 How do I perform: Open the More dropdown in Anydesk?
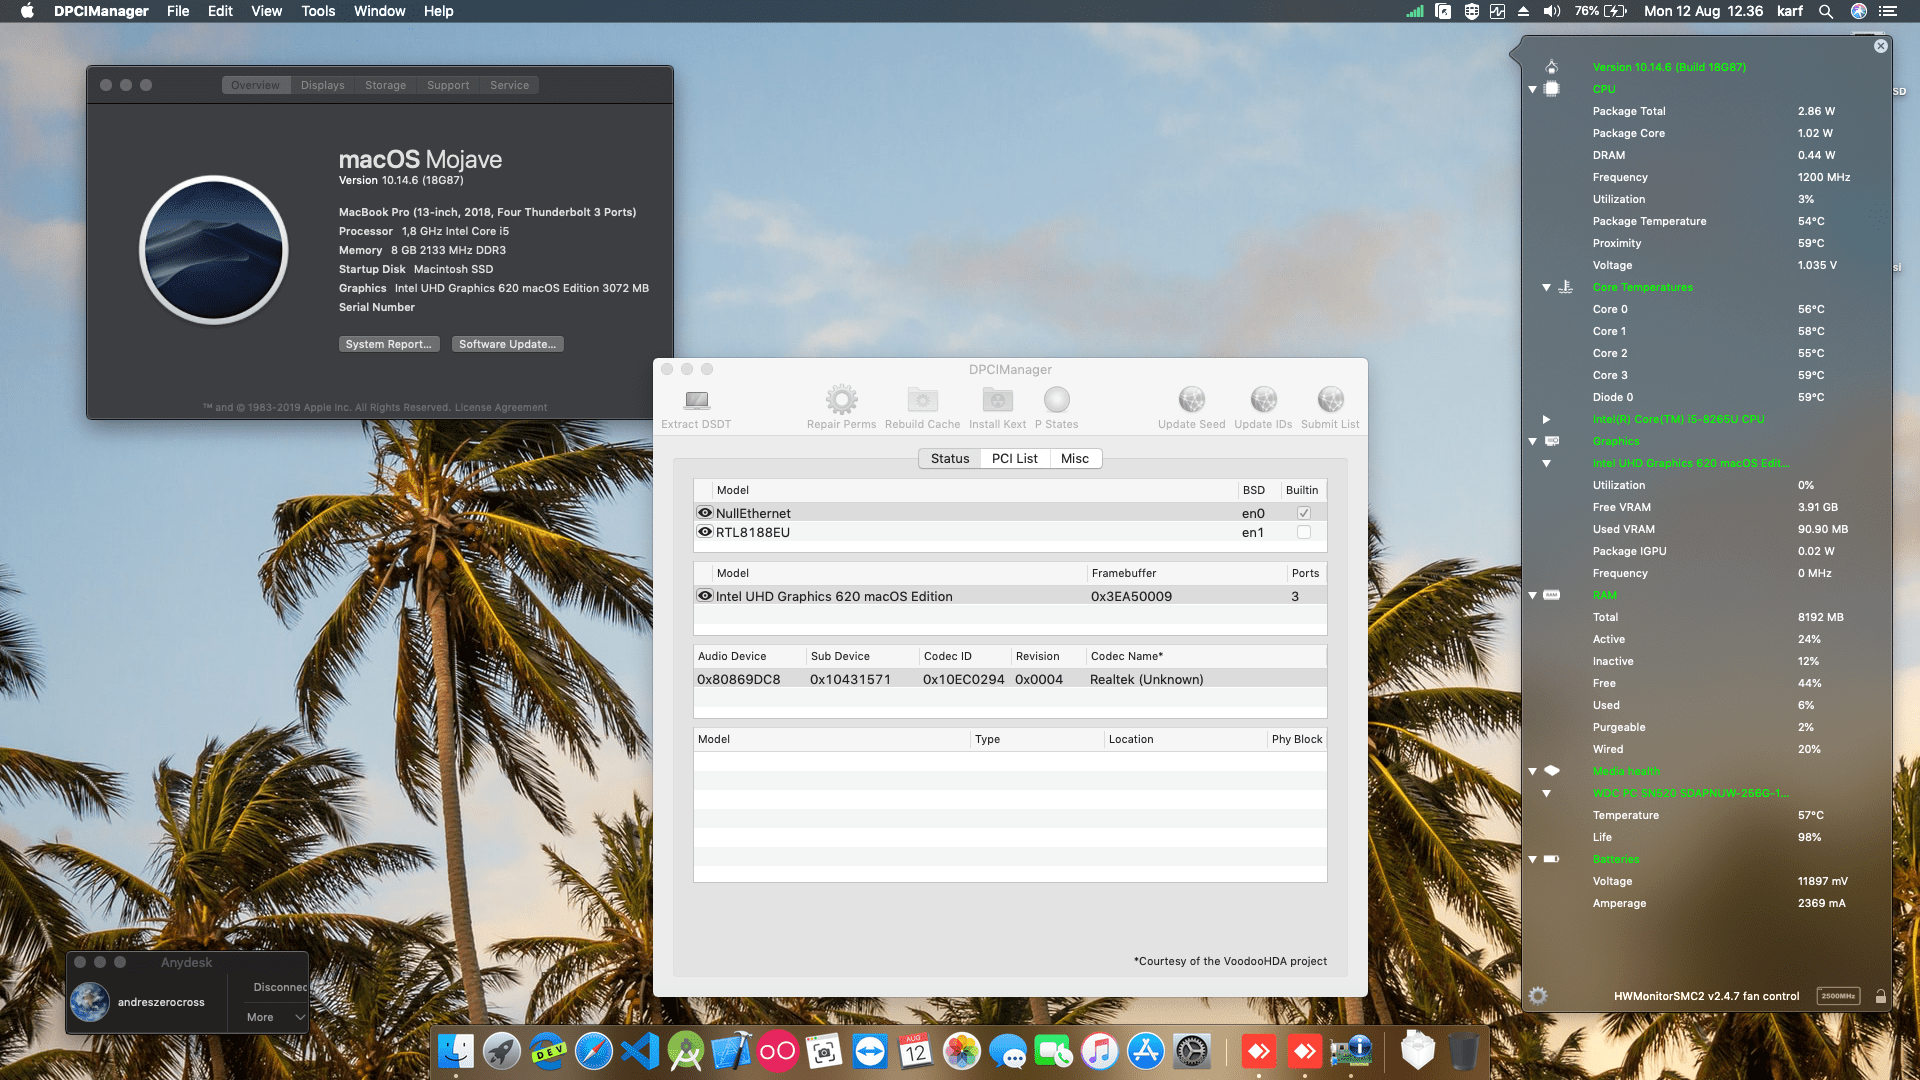275,1017
